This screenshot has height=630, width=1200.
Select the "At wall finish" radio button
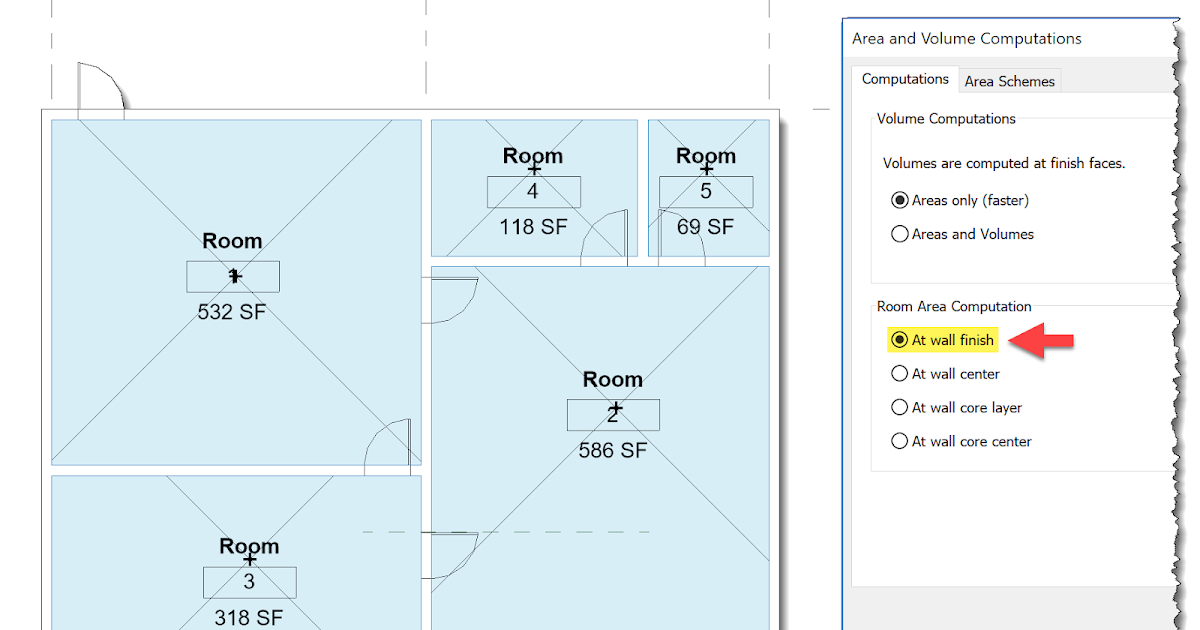(x=899, y=340)
